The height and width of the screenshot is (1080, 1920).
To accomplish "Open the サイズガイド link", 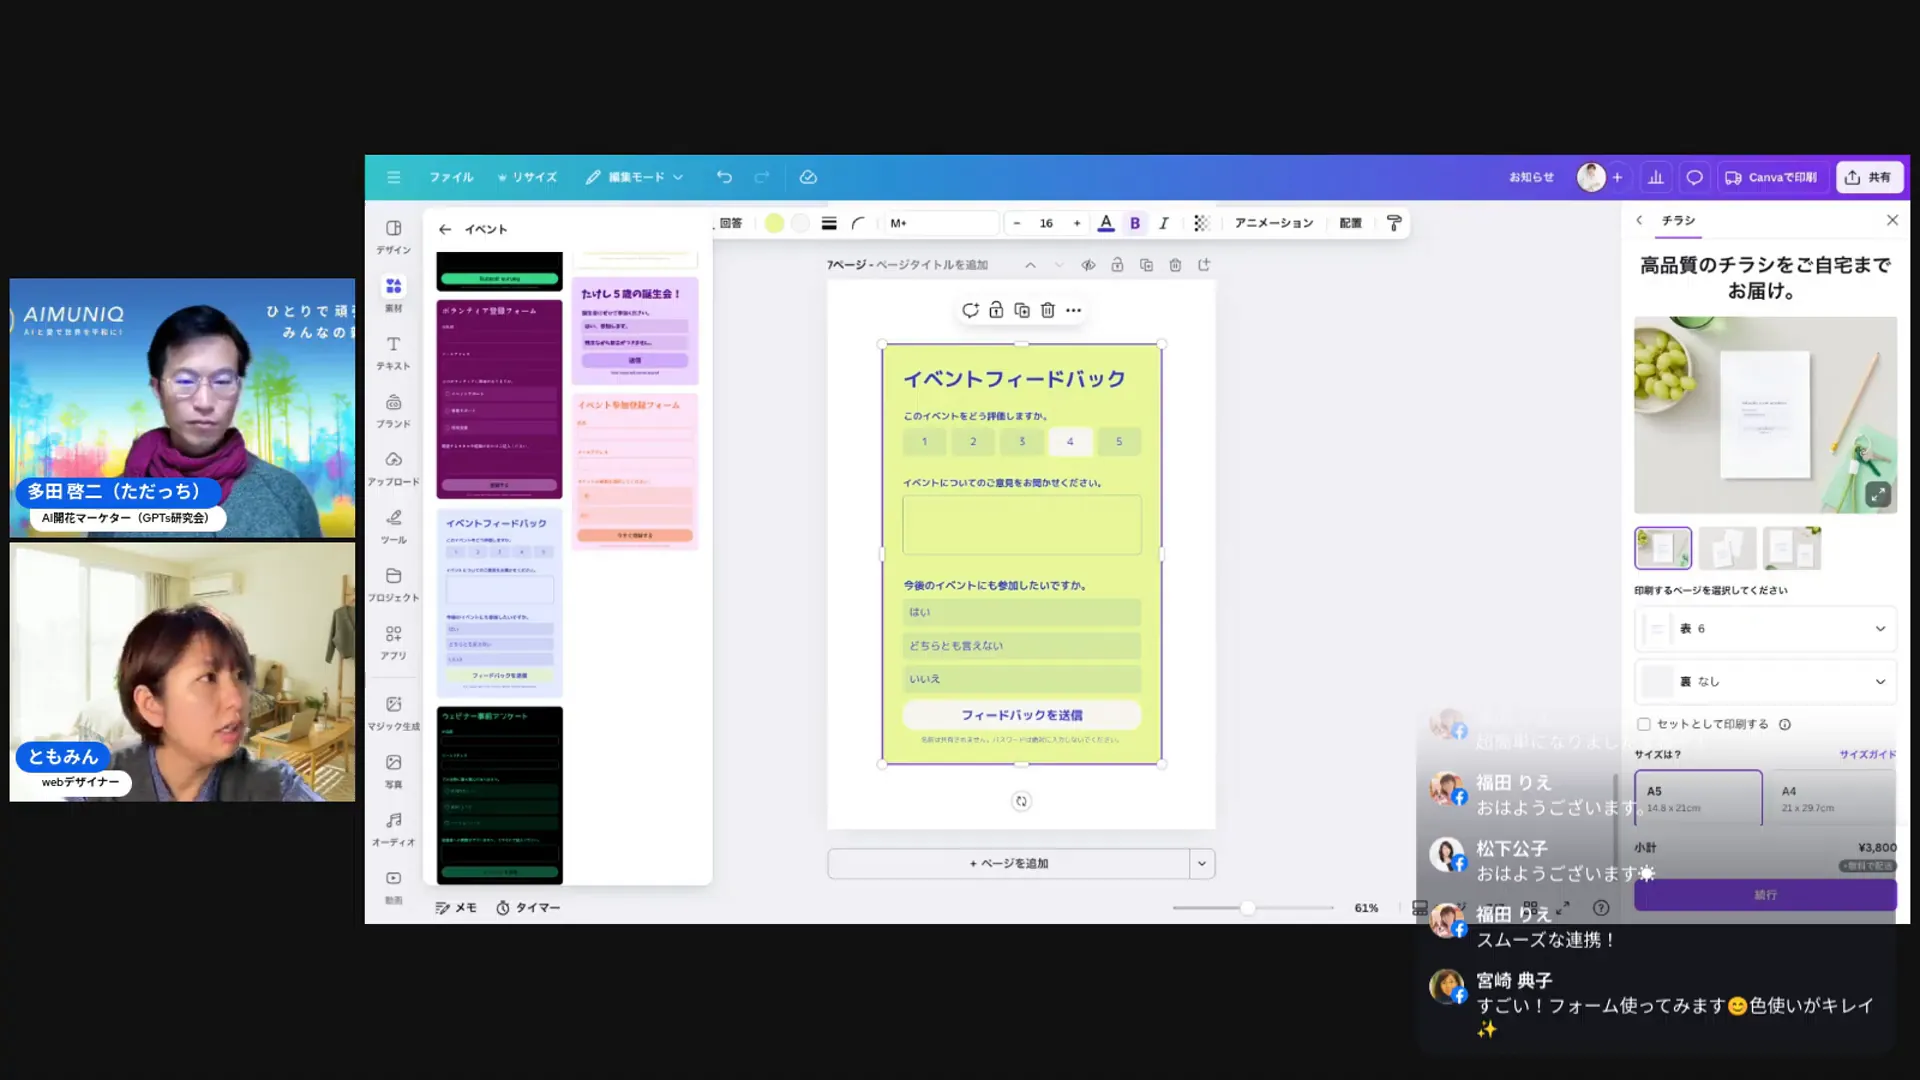I will (x=1867, y=755).
